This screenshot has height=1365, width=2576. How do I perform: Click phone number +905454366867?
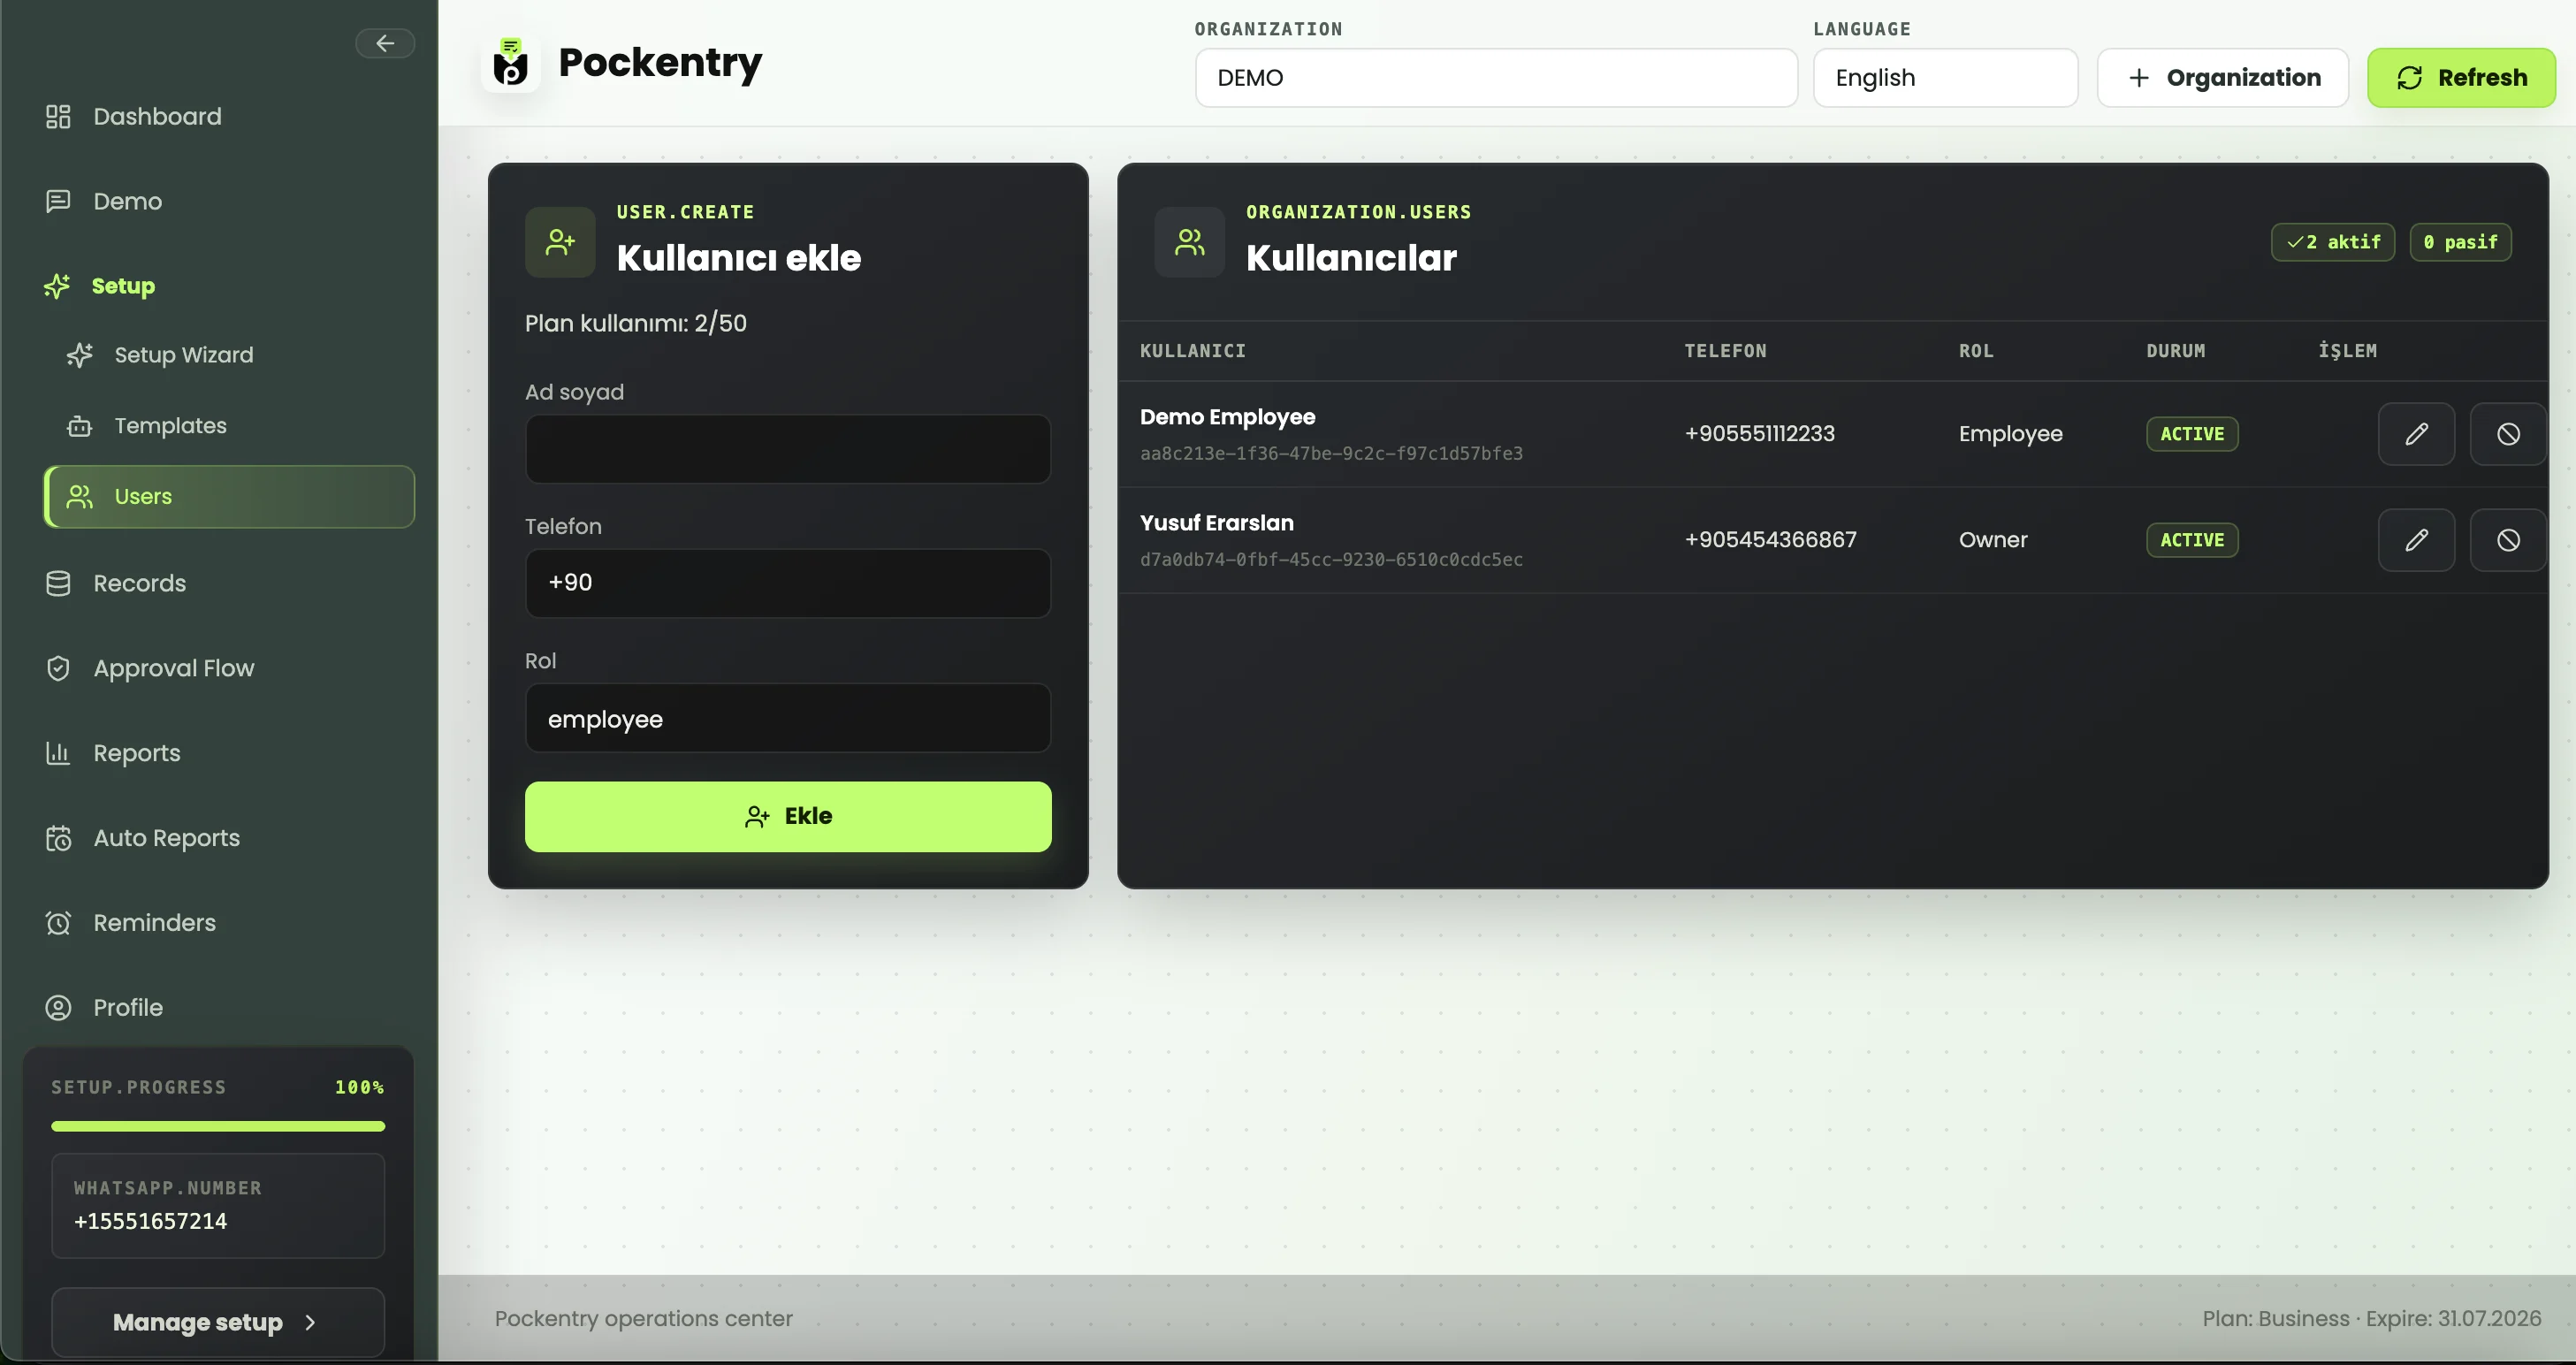1770,540
